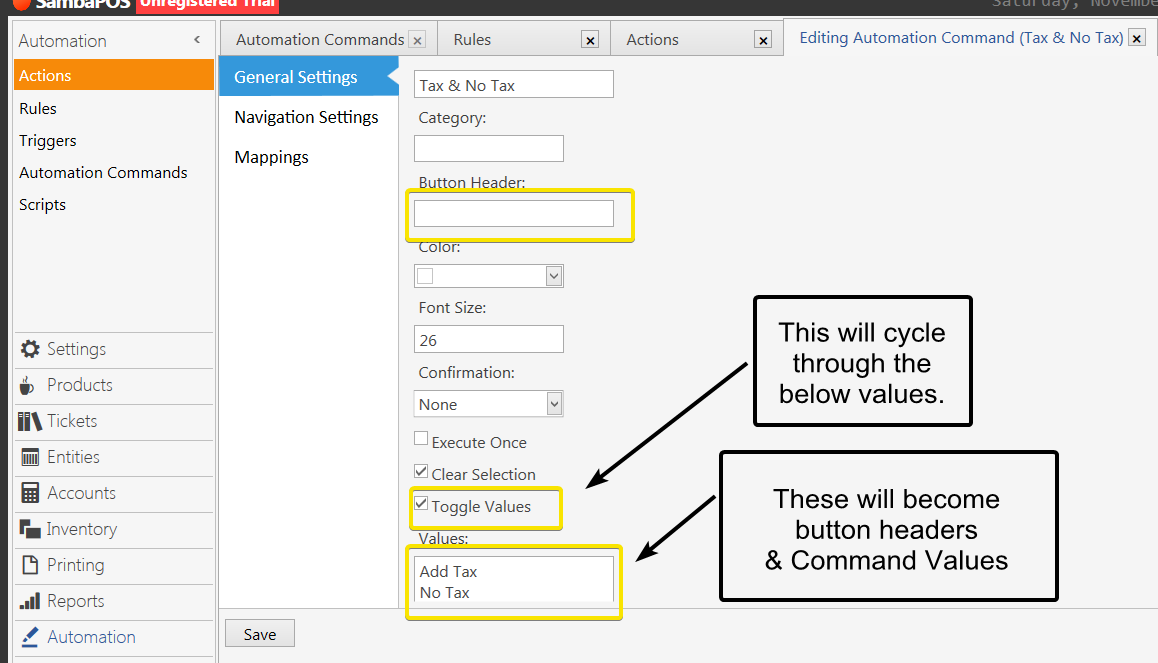Click the Printing page icon

pyautogui.click(x=29, y=565)
